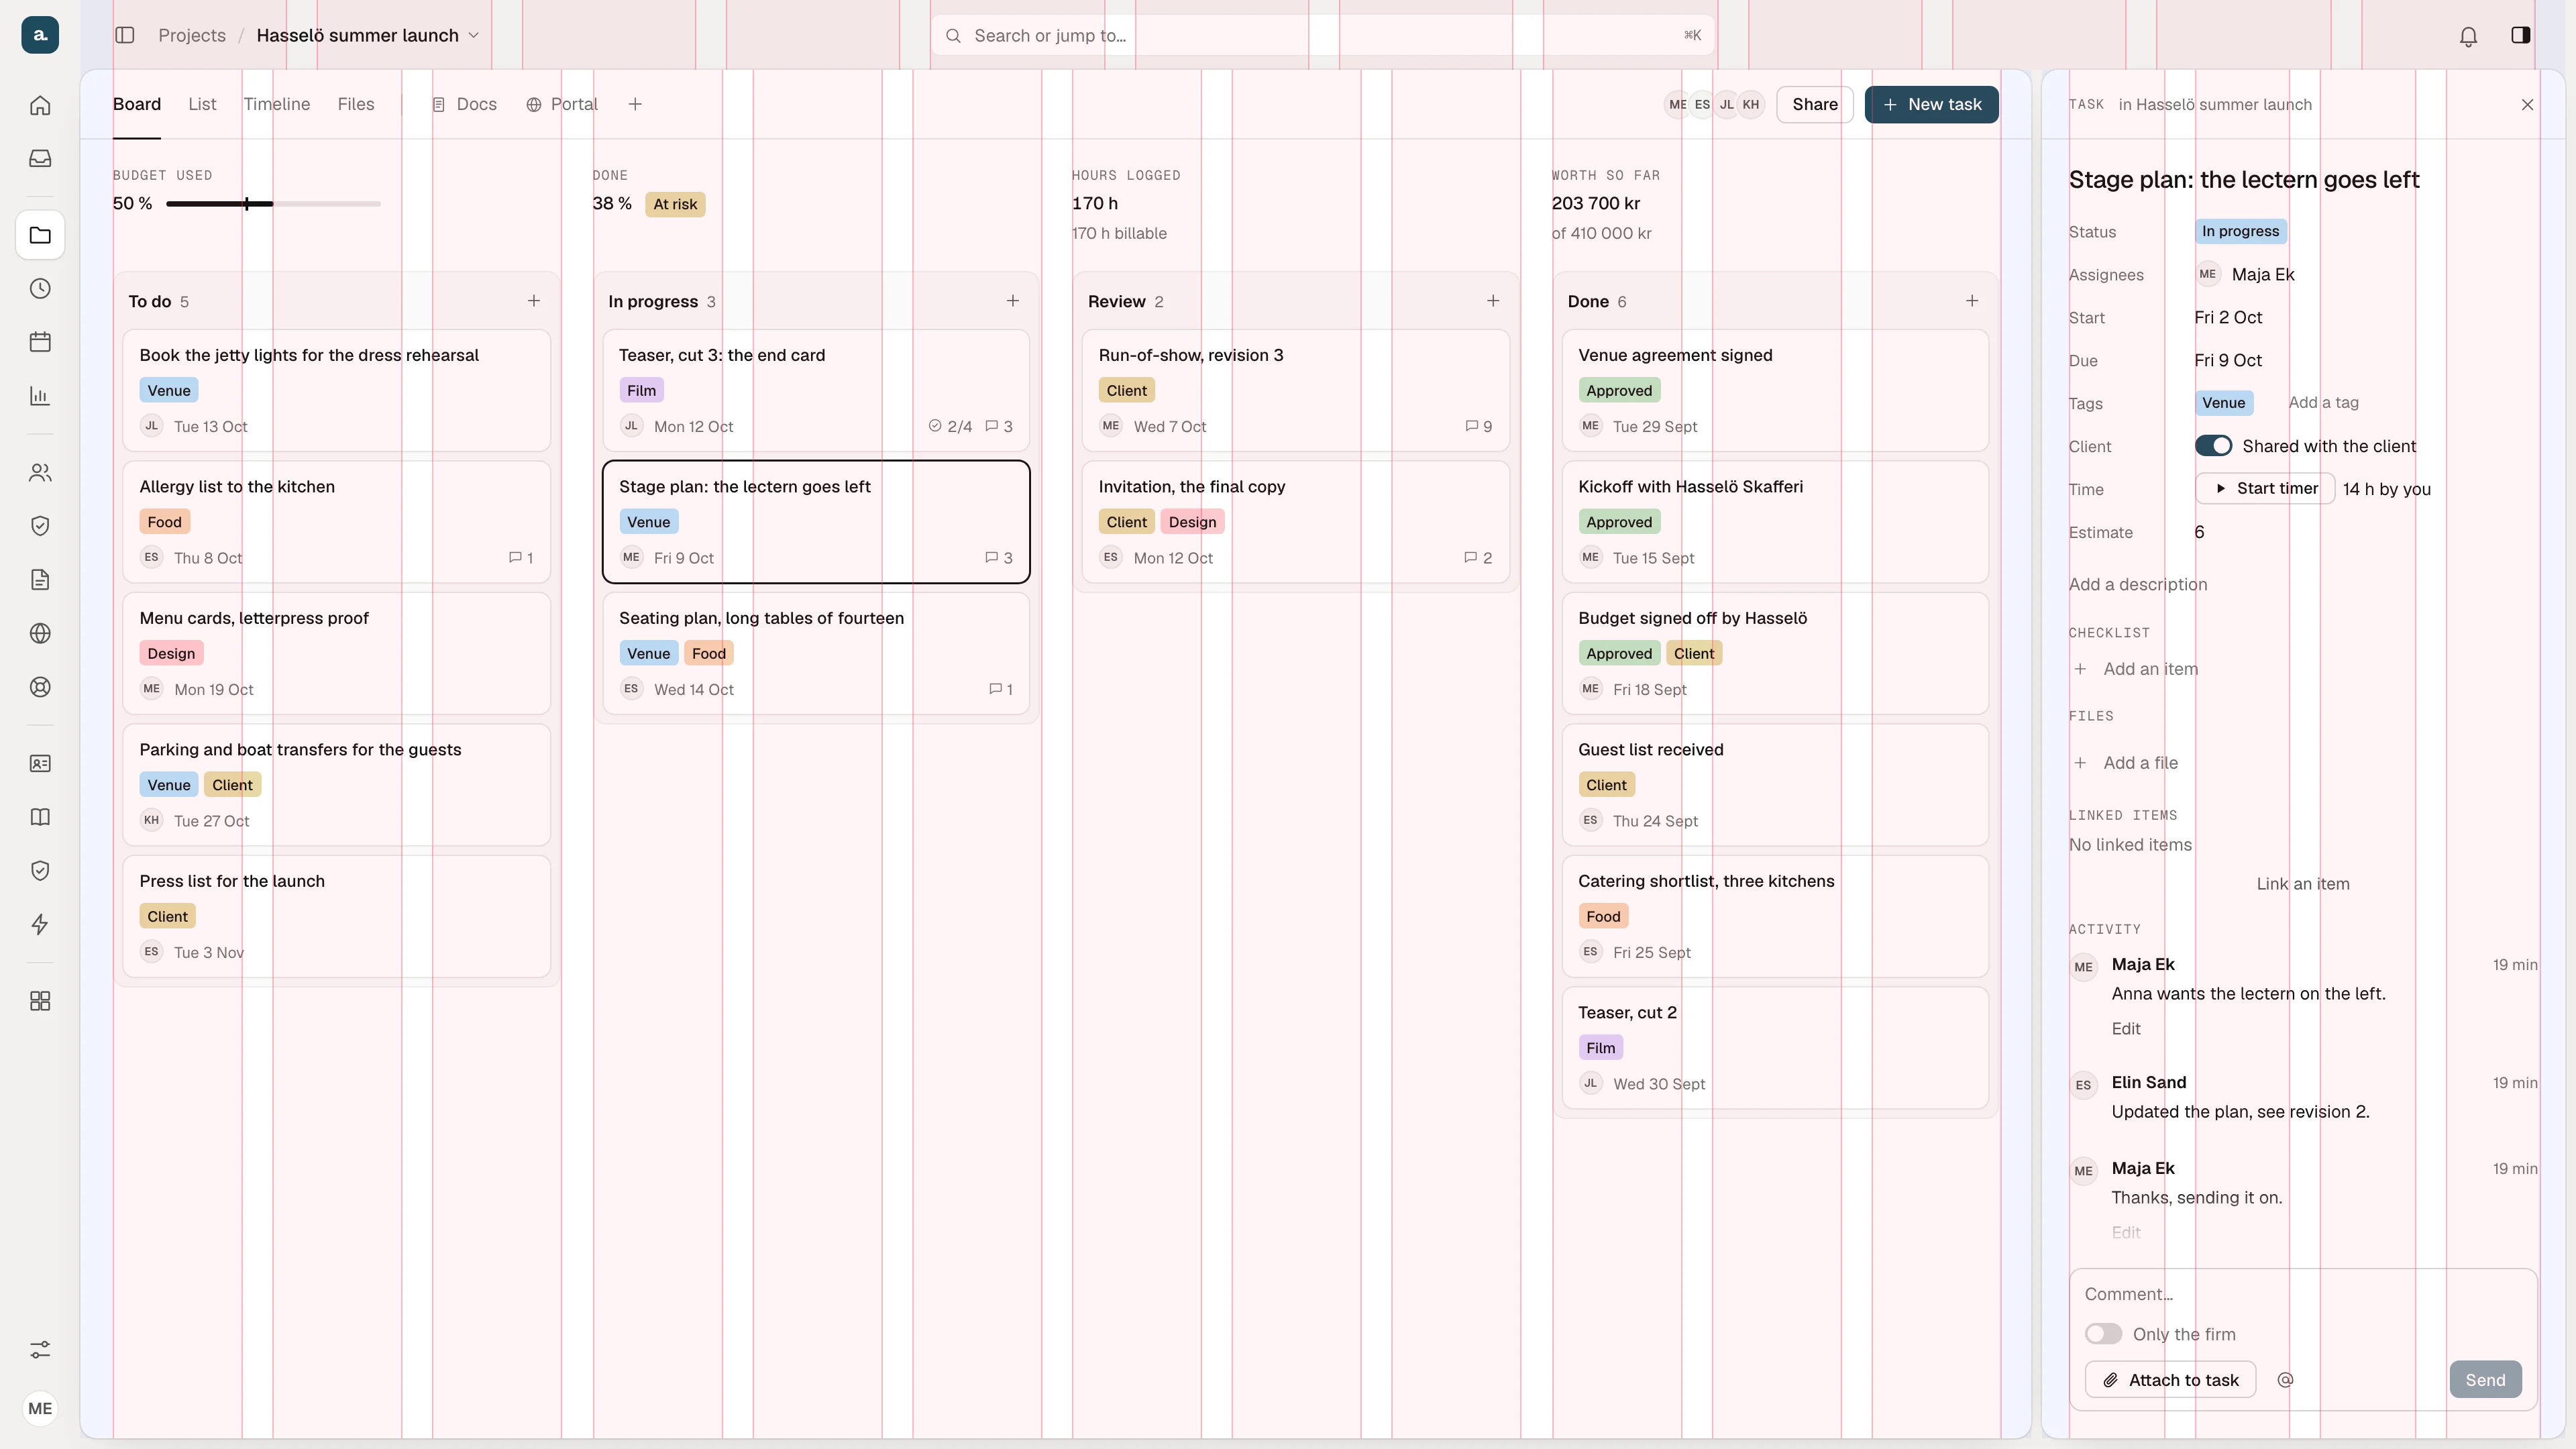The image size is (2576, 1449).
Task: Switch to the Files tab
Action: [x=356, y=104]
